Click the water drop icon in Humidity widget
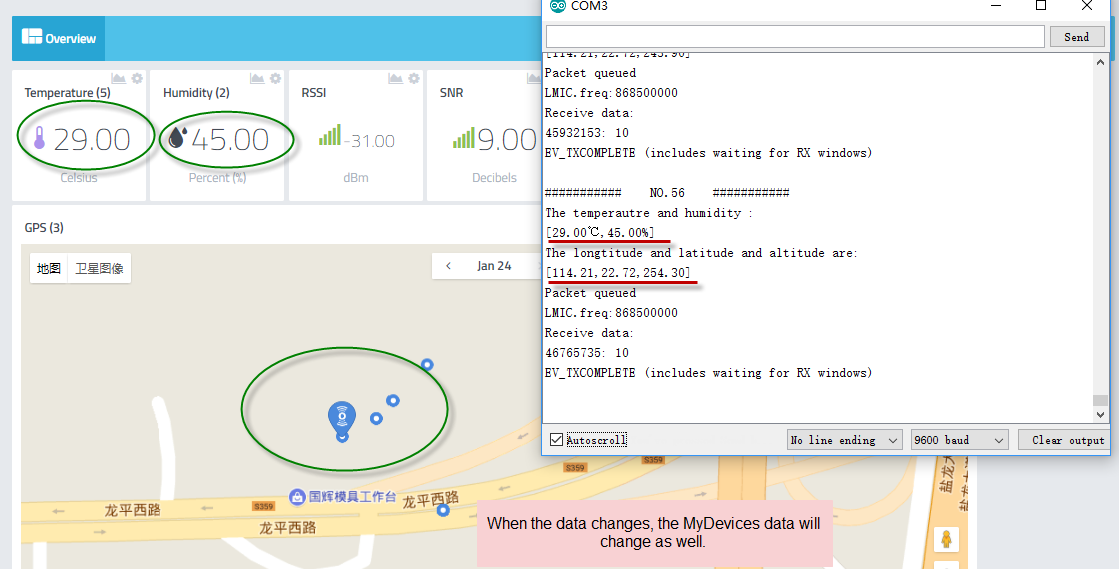The width and height of the screenshot is (1119, 569). tap(177, 138)
